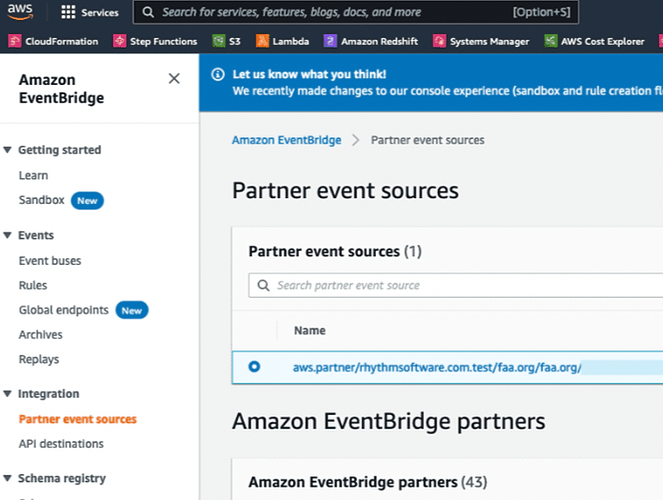The height and width of the screenshot is (500, 663).
Task: Click the Amazon Redshift shortcut icon
Action: pyautogui.click(x=330, y=41)
